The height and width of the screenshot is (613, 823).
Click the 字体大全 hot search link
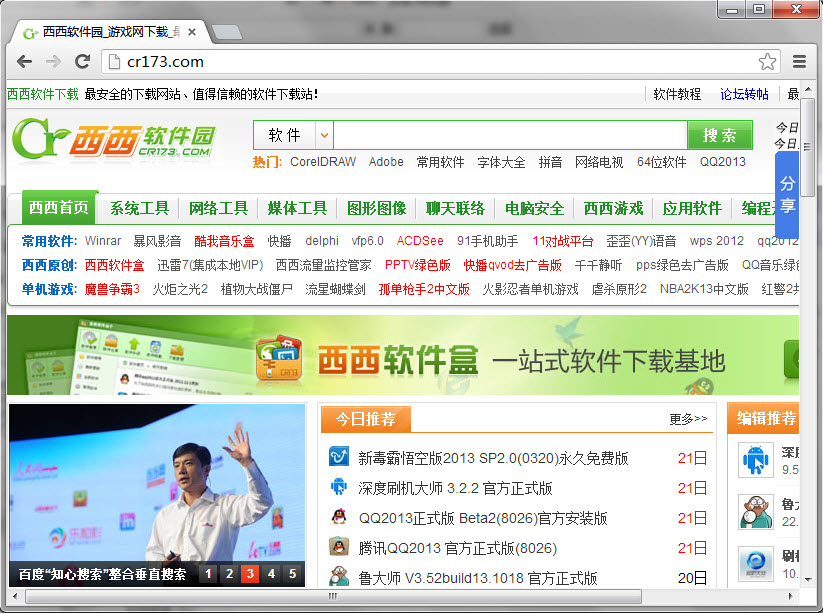point(501,162)
